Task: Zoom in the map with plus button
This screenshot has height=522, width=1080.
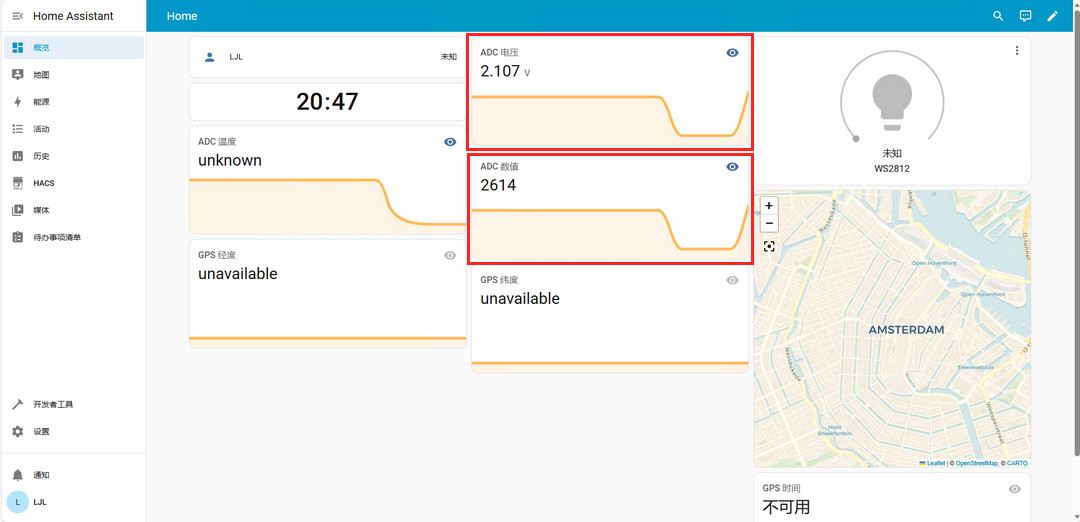Action: [x=769, y=205]
